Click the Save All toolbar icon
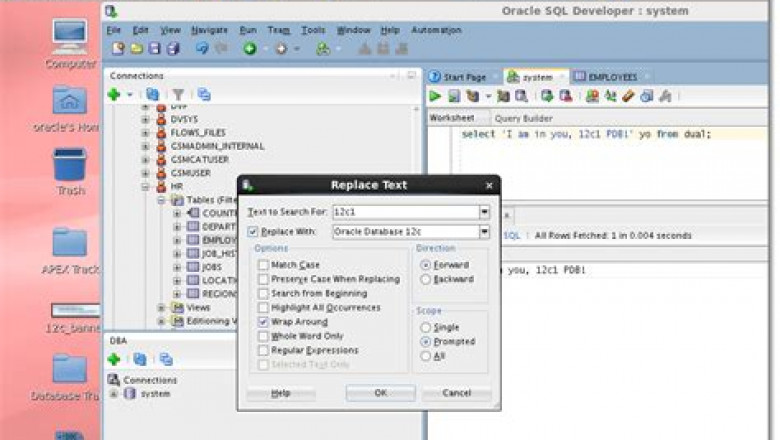The image size is (780, 440). point(173,48)
